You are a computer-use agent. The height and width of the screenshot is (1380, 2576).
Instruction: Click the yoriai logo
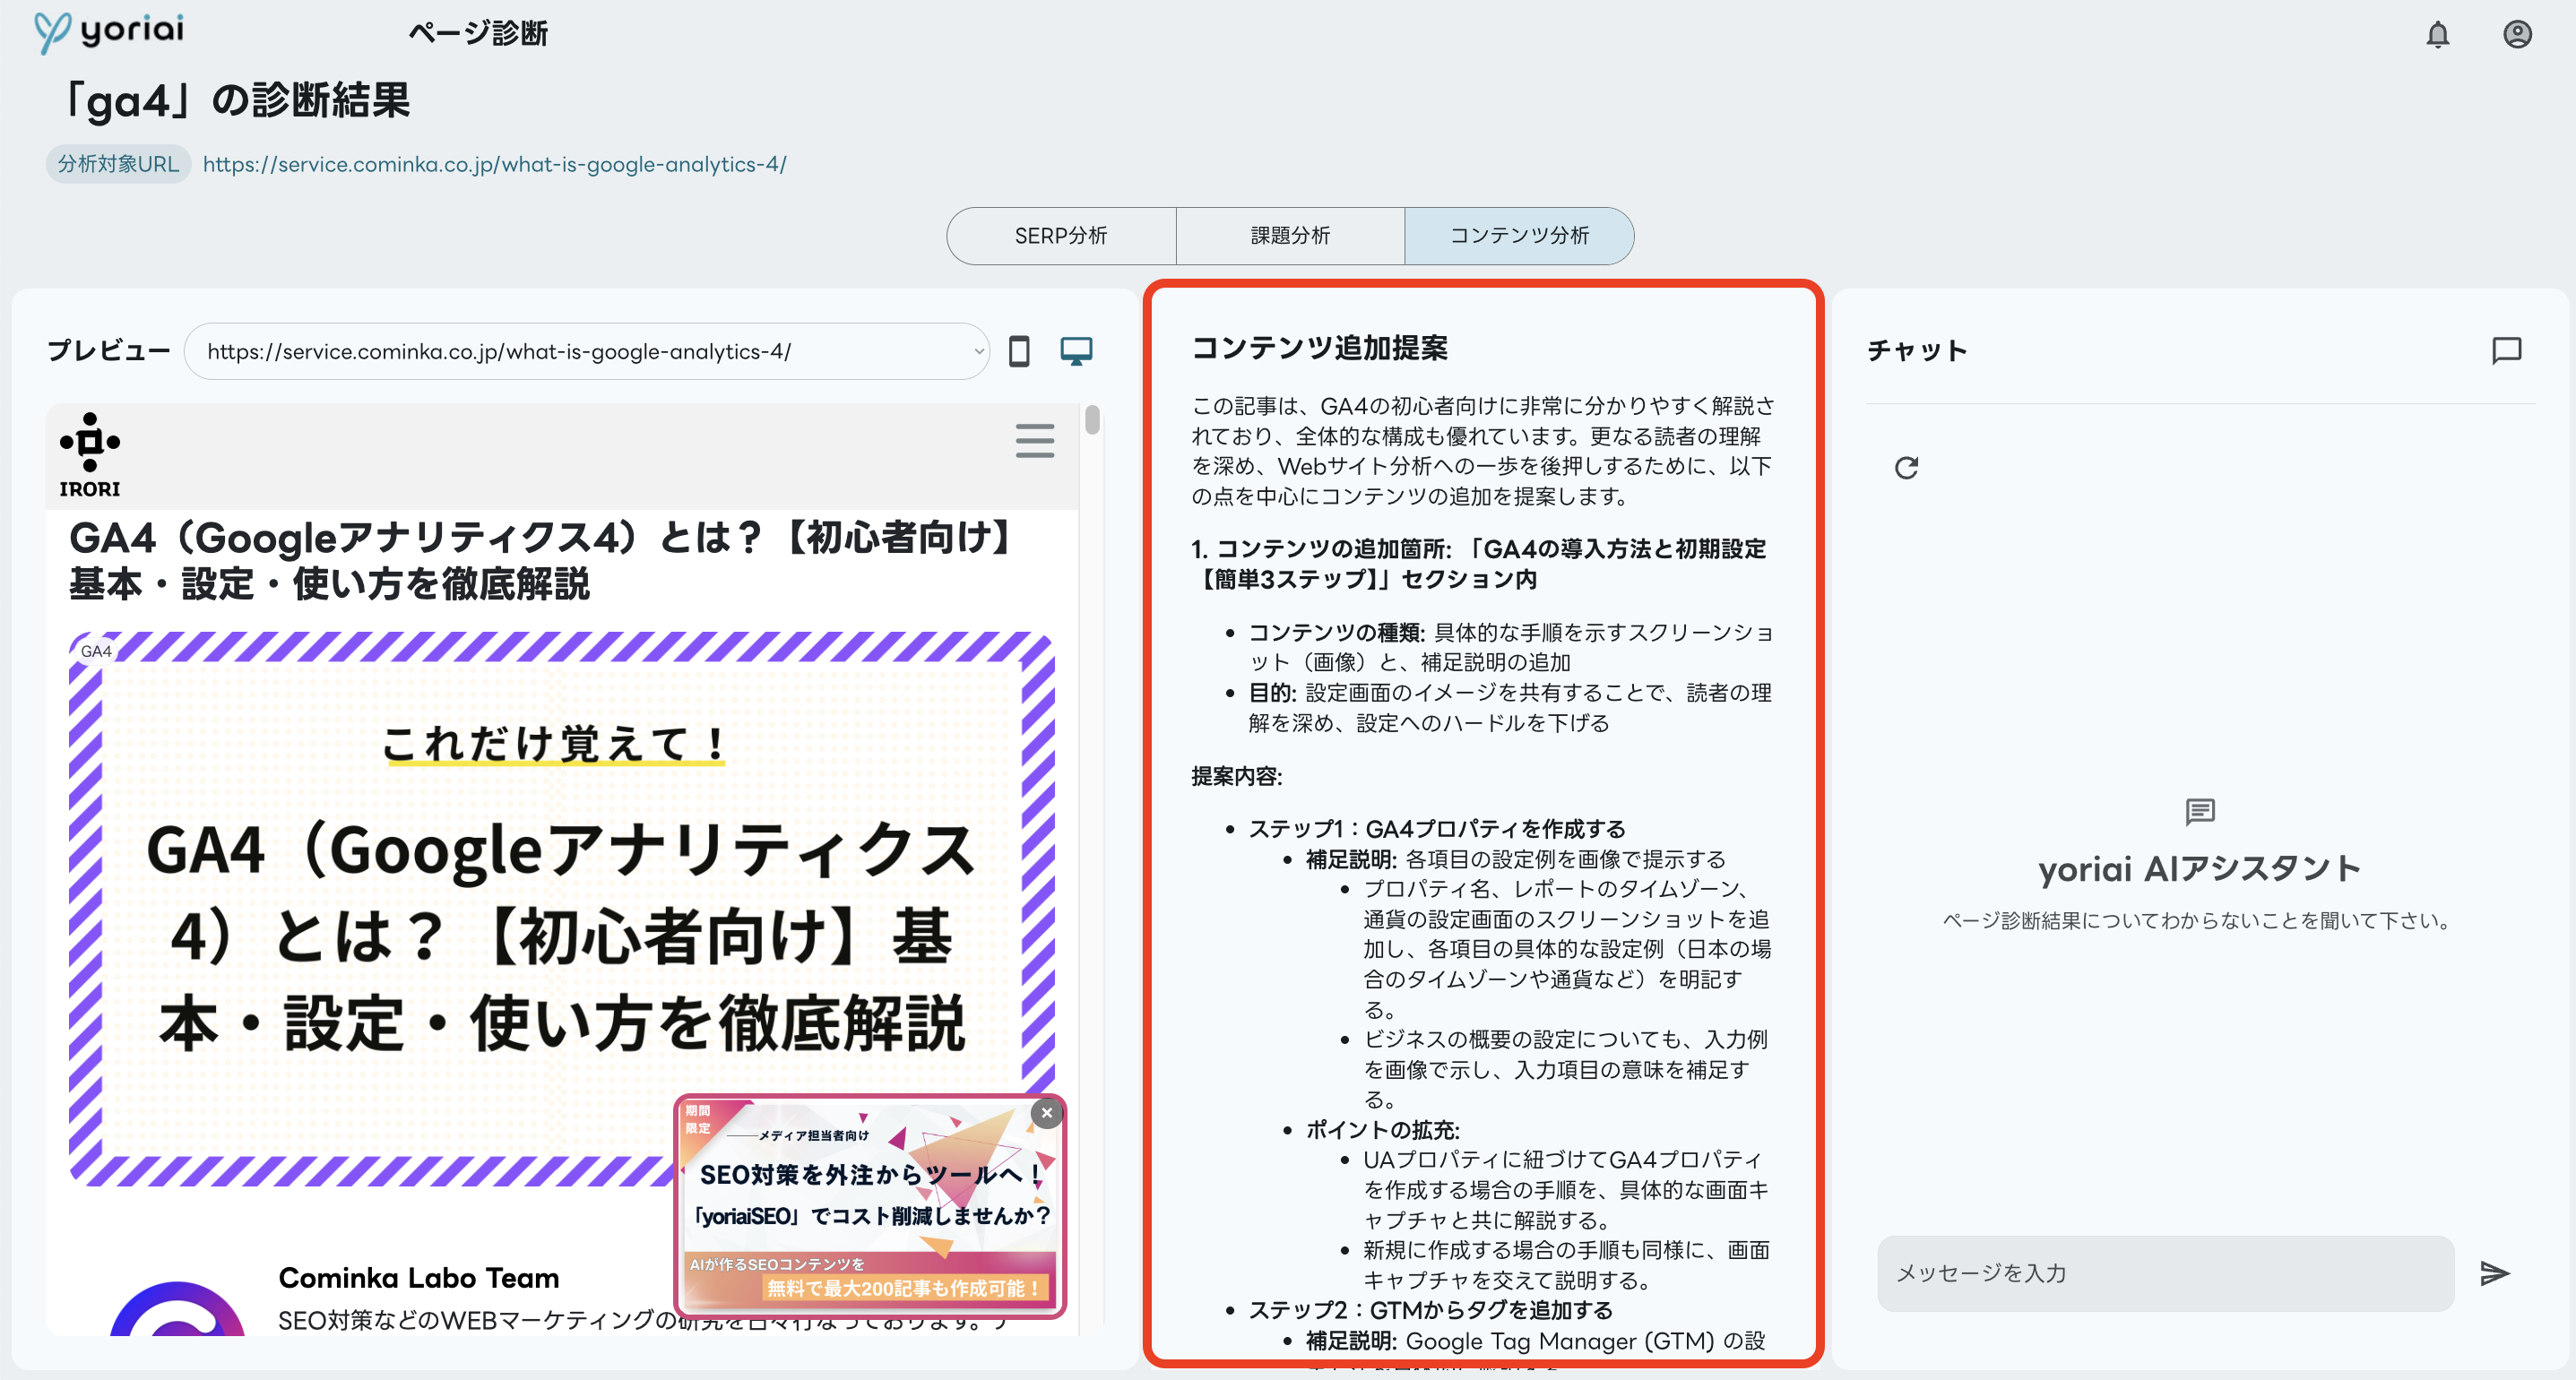pyautogui.click(x=109, y=31)
